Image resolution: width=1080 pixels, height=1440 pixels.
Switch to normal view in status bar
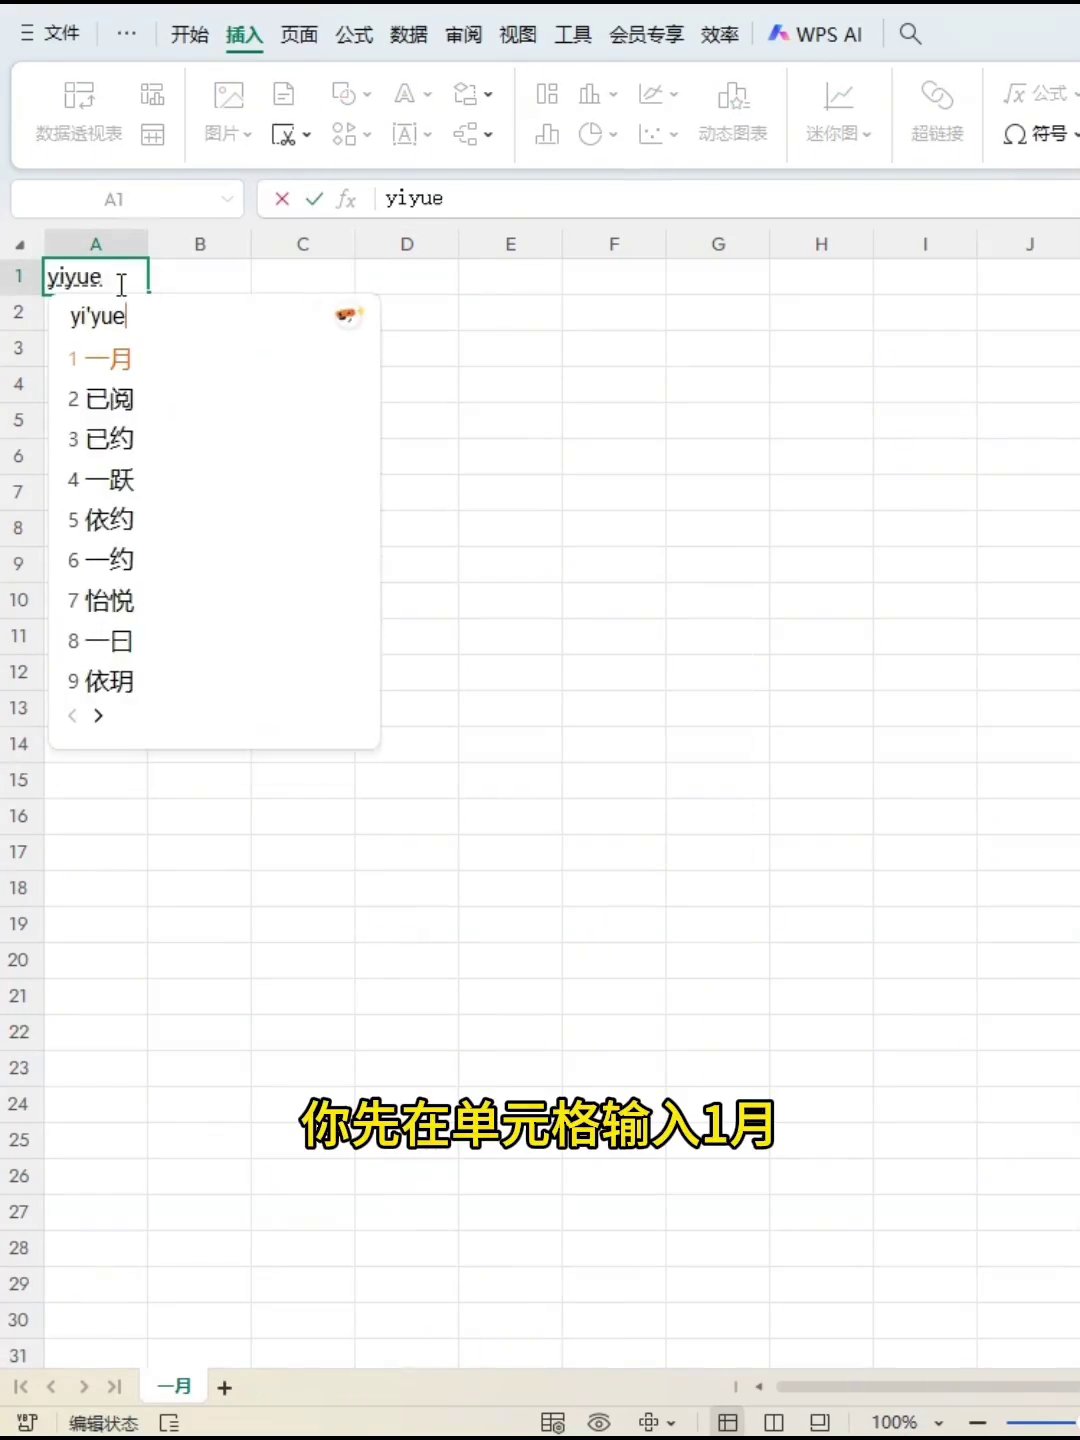tap(728, 1422)
